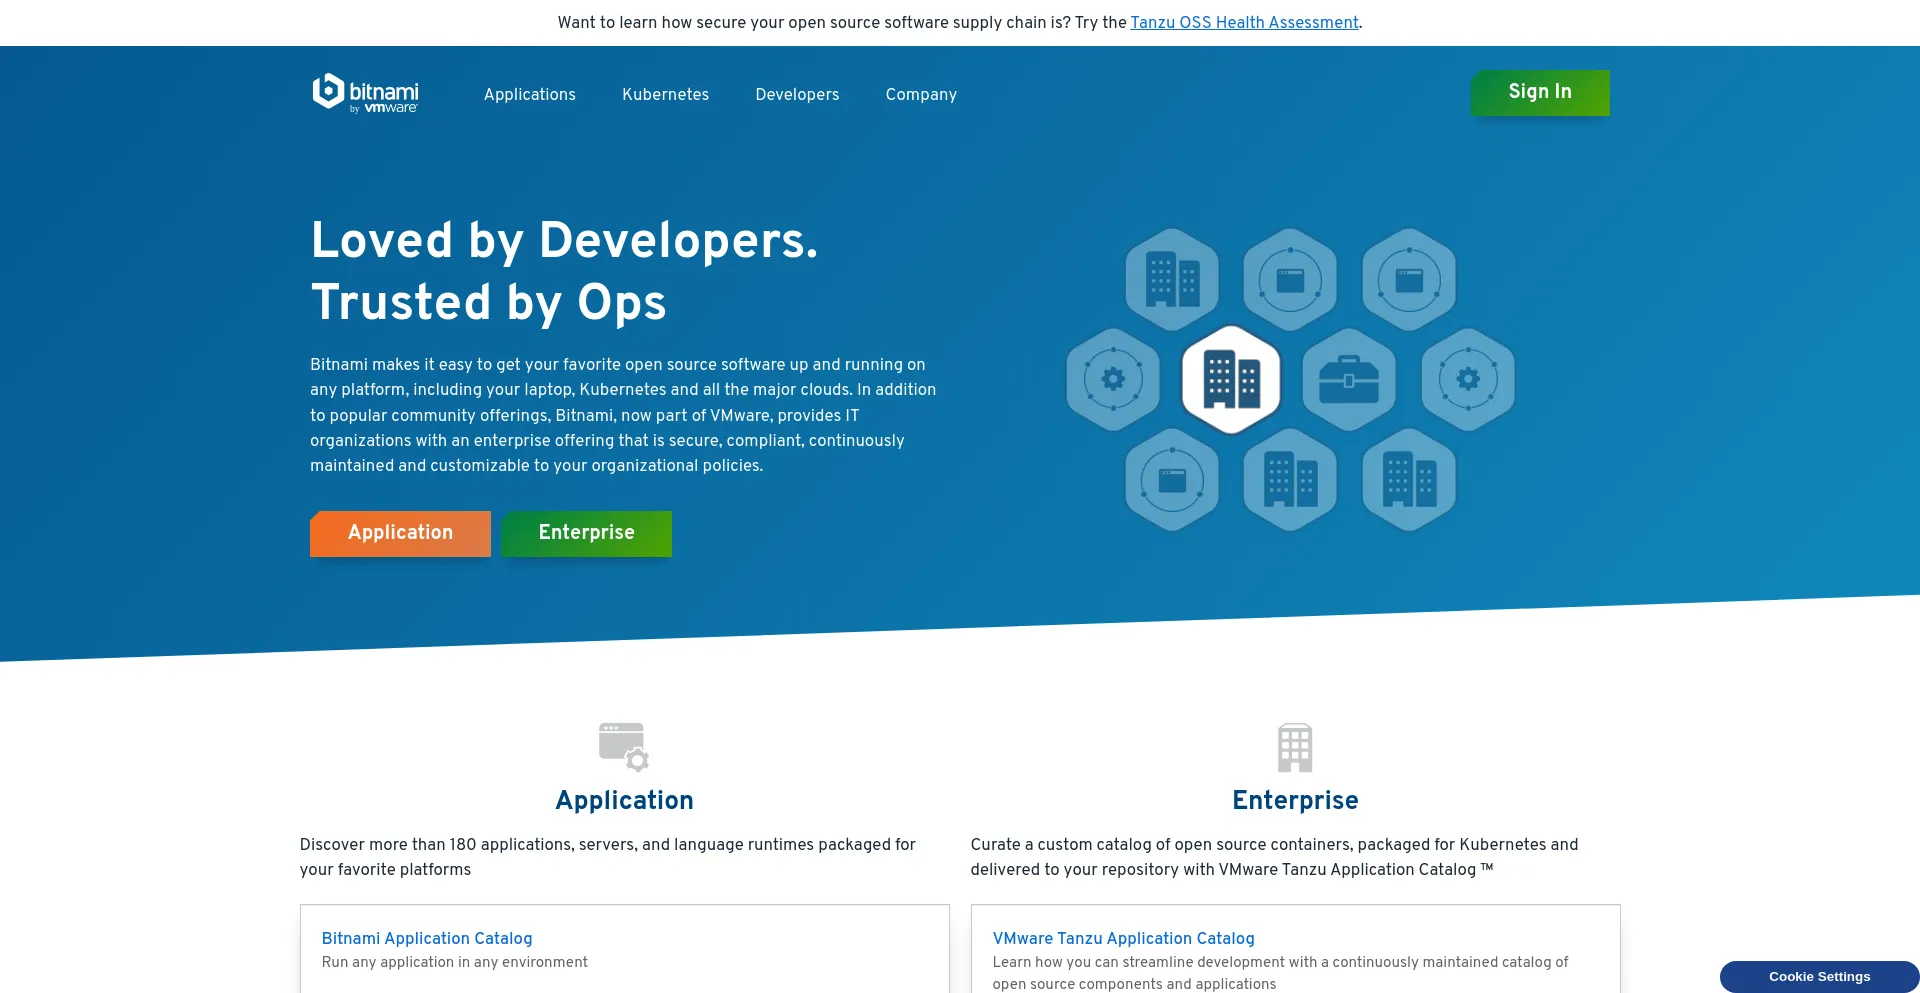Open the Developers menu
1920x993 pixels.
coord(797,95)
